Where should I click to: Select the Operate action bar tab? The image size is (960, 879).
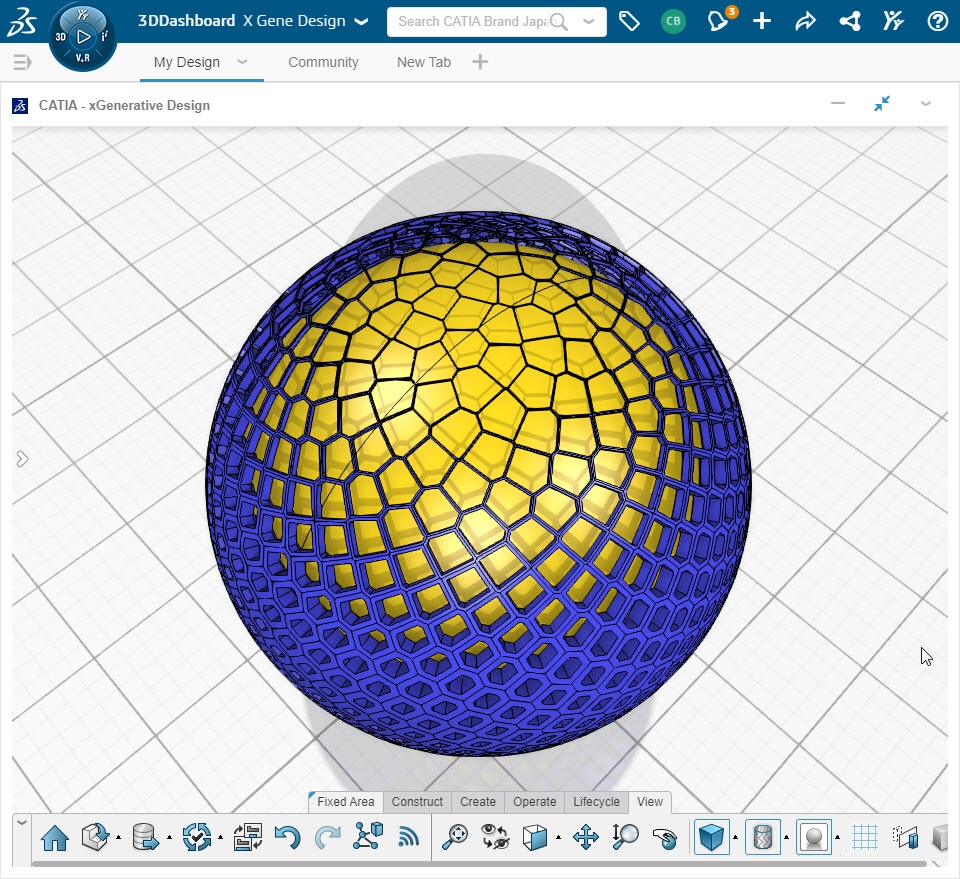coord(534,802)
